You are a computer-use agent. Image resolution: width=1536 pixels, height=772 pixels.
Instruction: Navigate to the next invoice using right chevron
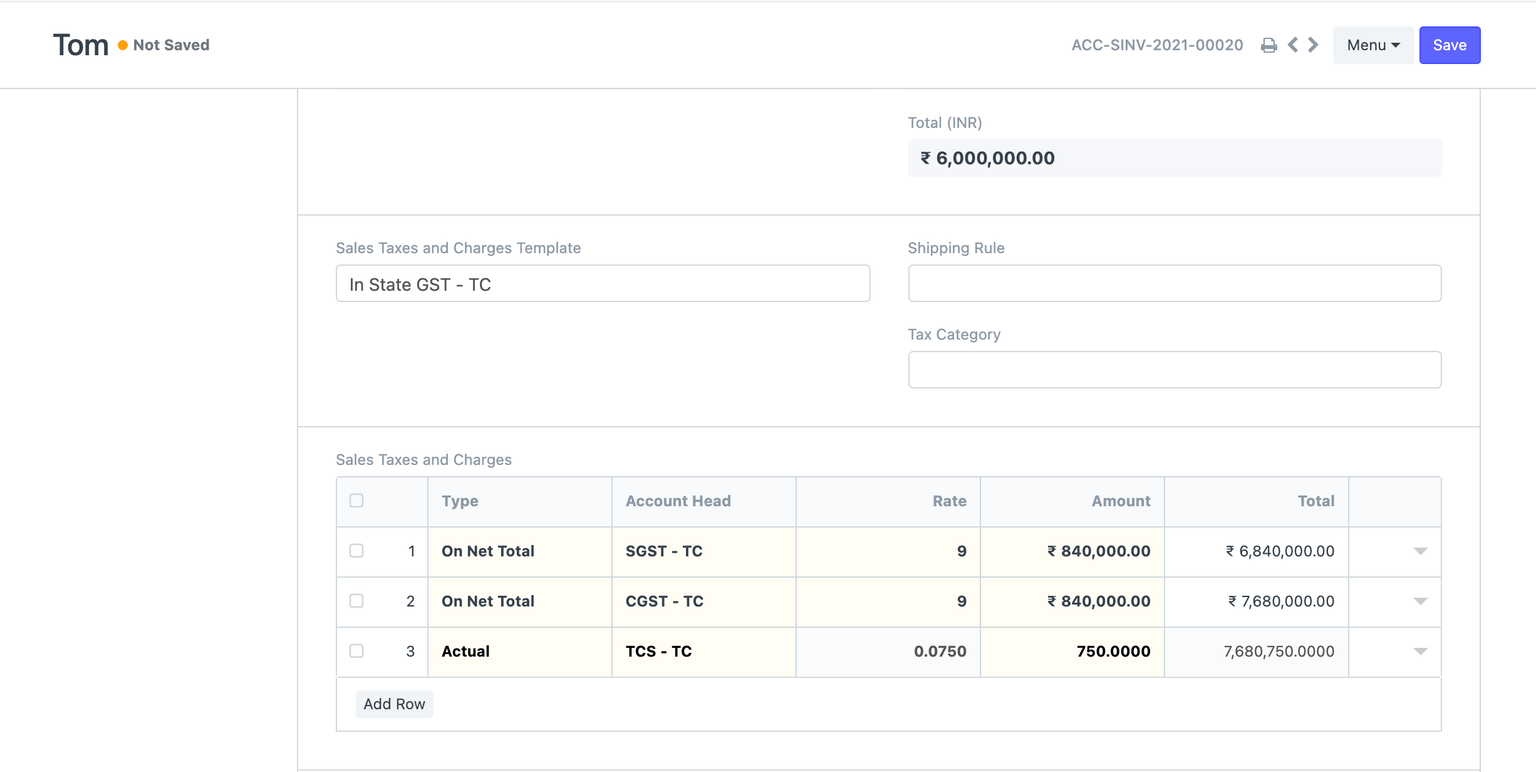coord(1313,45)
